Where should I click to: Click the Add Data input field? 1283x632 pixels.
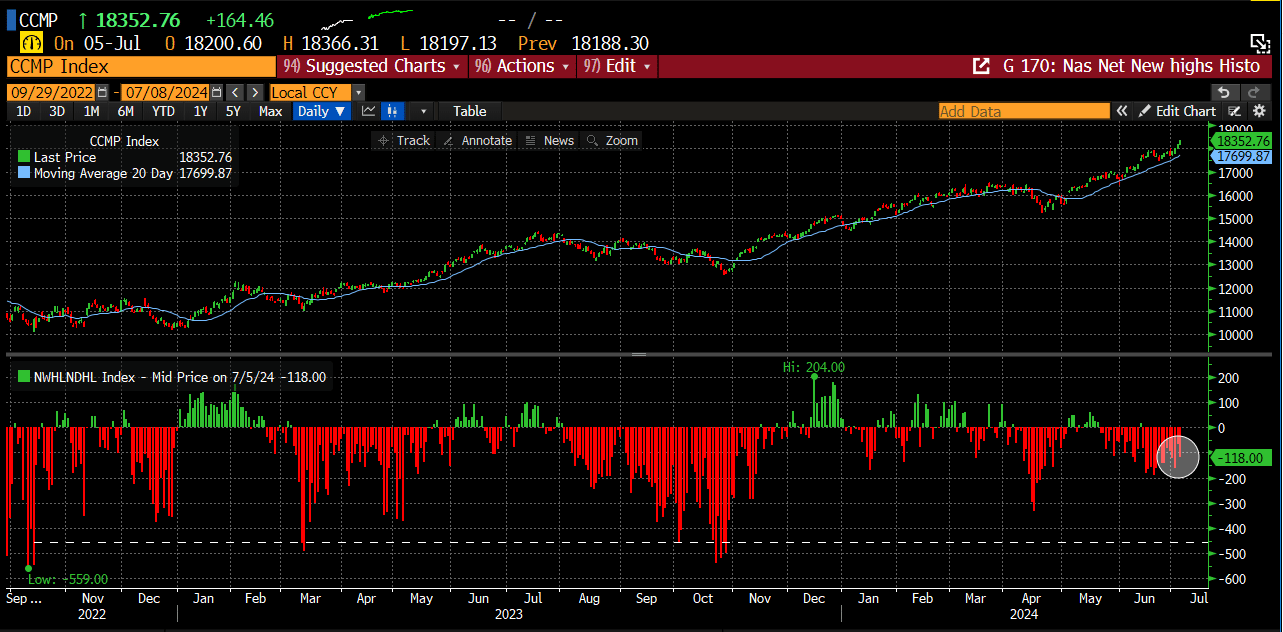pyautogui.click(x=1024, y=111)
